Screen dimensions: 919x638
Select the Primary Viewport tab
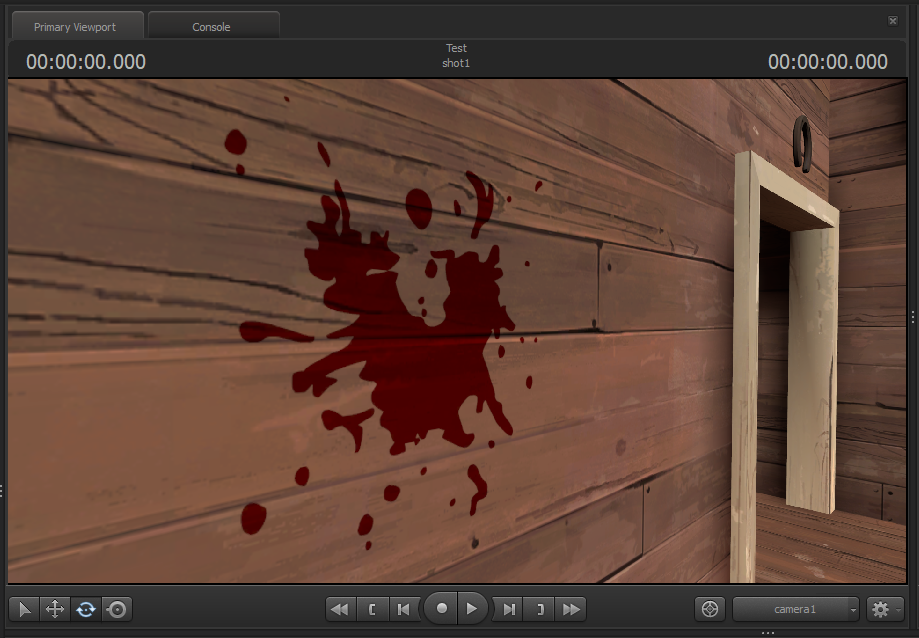[75, 27]
